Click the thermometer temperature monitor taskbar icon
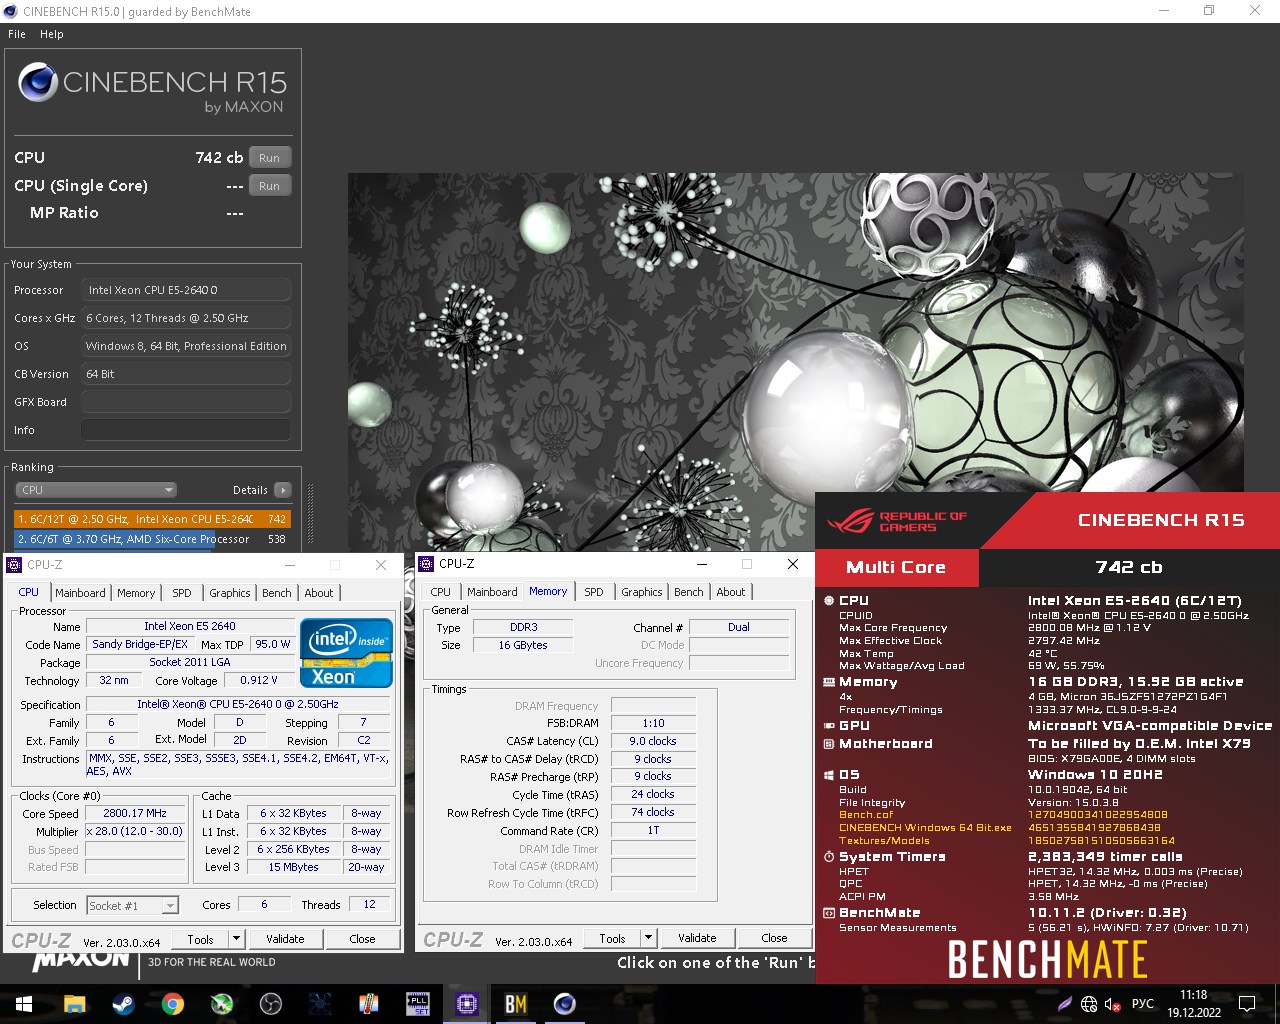The height and width of the screenshot is (1024, 1280). pos(368,1004)
